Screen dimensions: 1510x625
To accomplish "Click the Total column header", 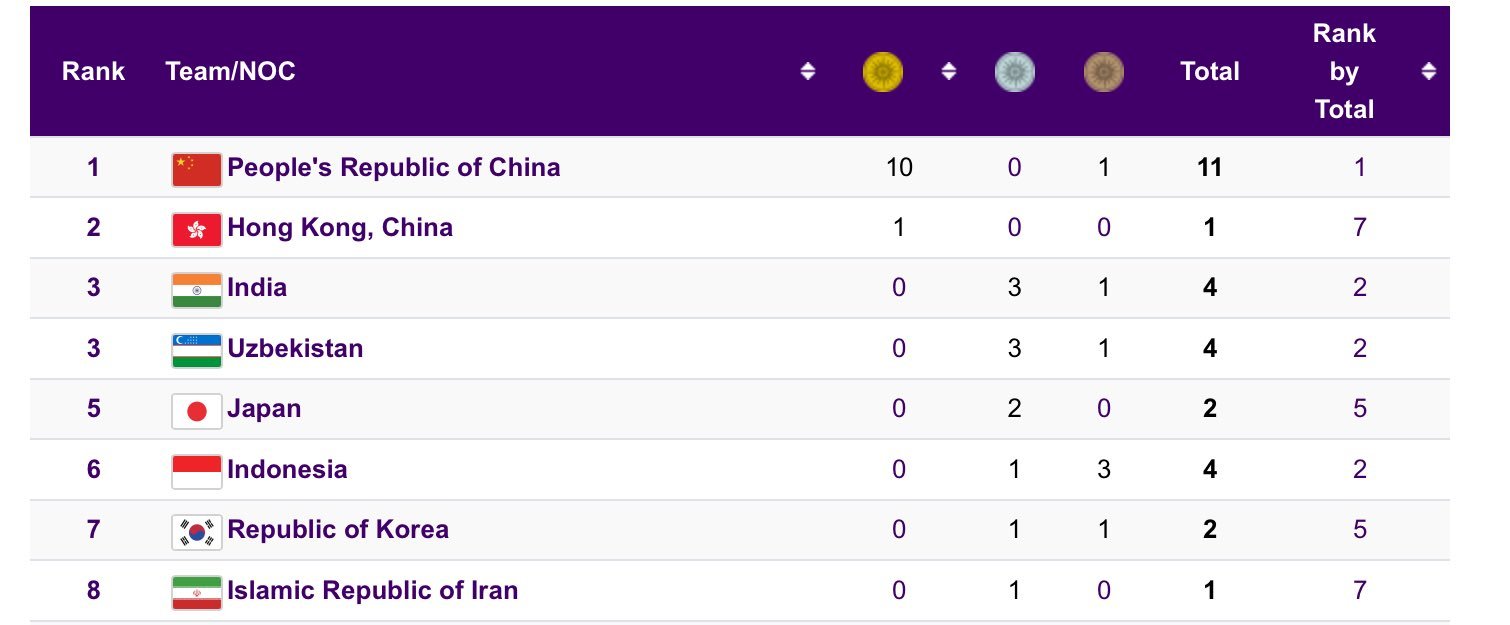I will [1209, 72].
